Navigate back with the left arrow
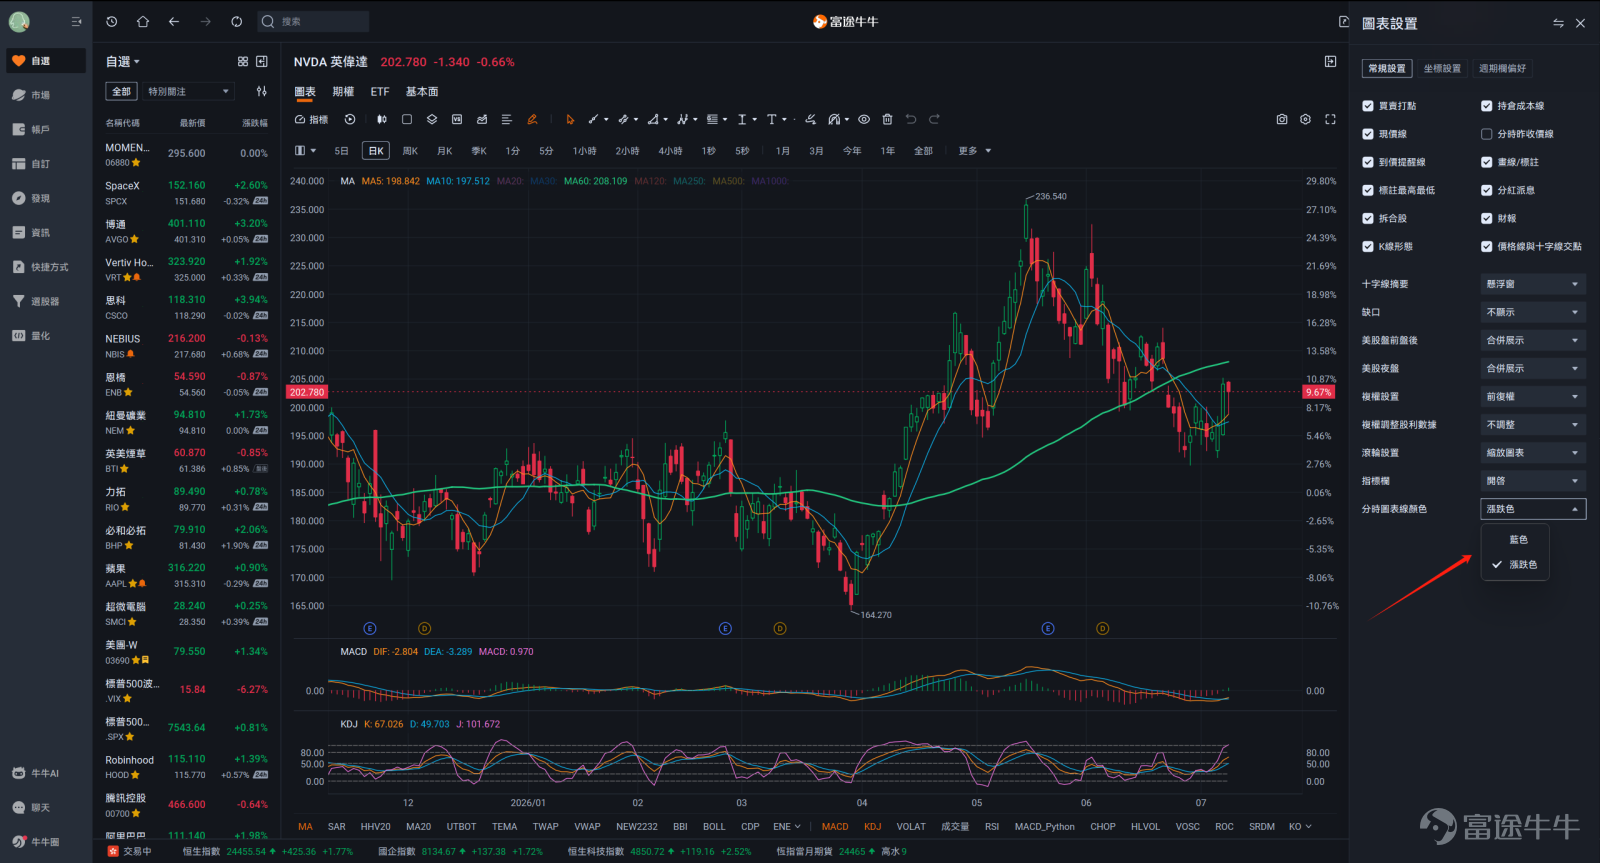 tap(174, 21)
